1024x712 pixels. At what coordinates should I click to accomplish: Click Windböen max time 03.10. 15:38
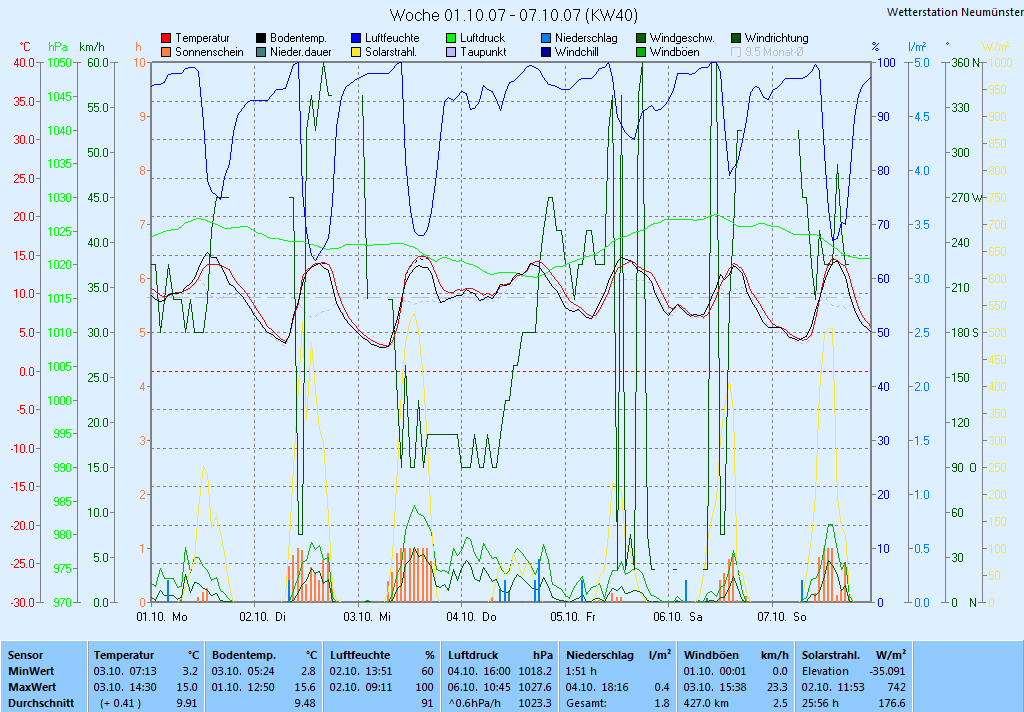click(x=715, y=687)
